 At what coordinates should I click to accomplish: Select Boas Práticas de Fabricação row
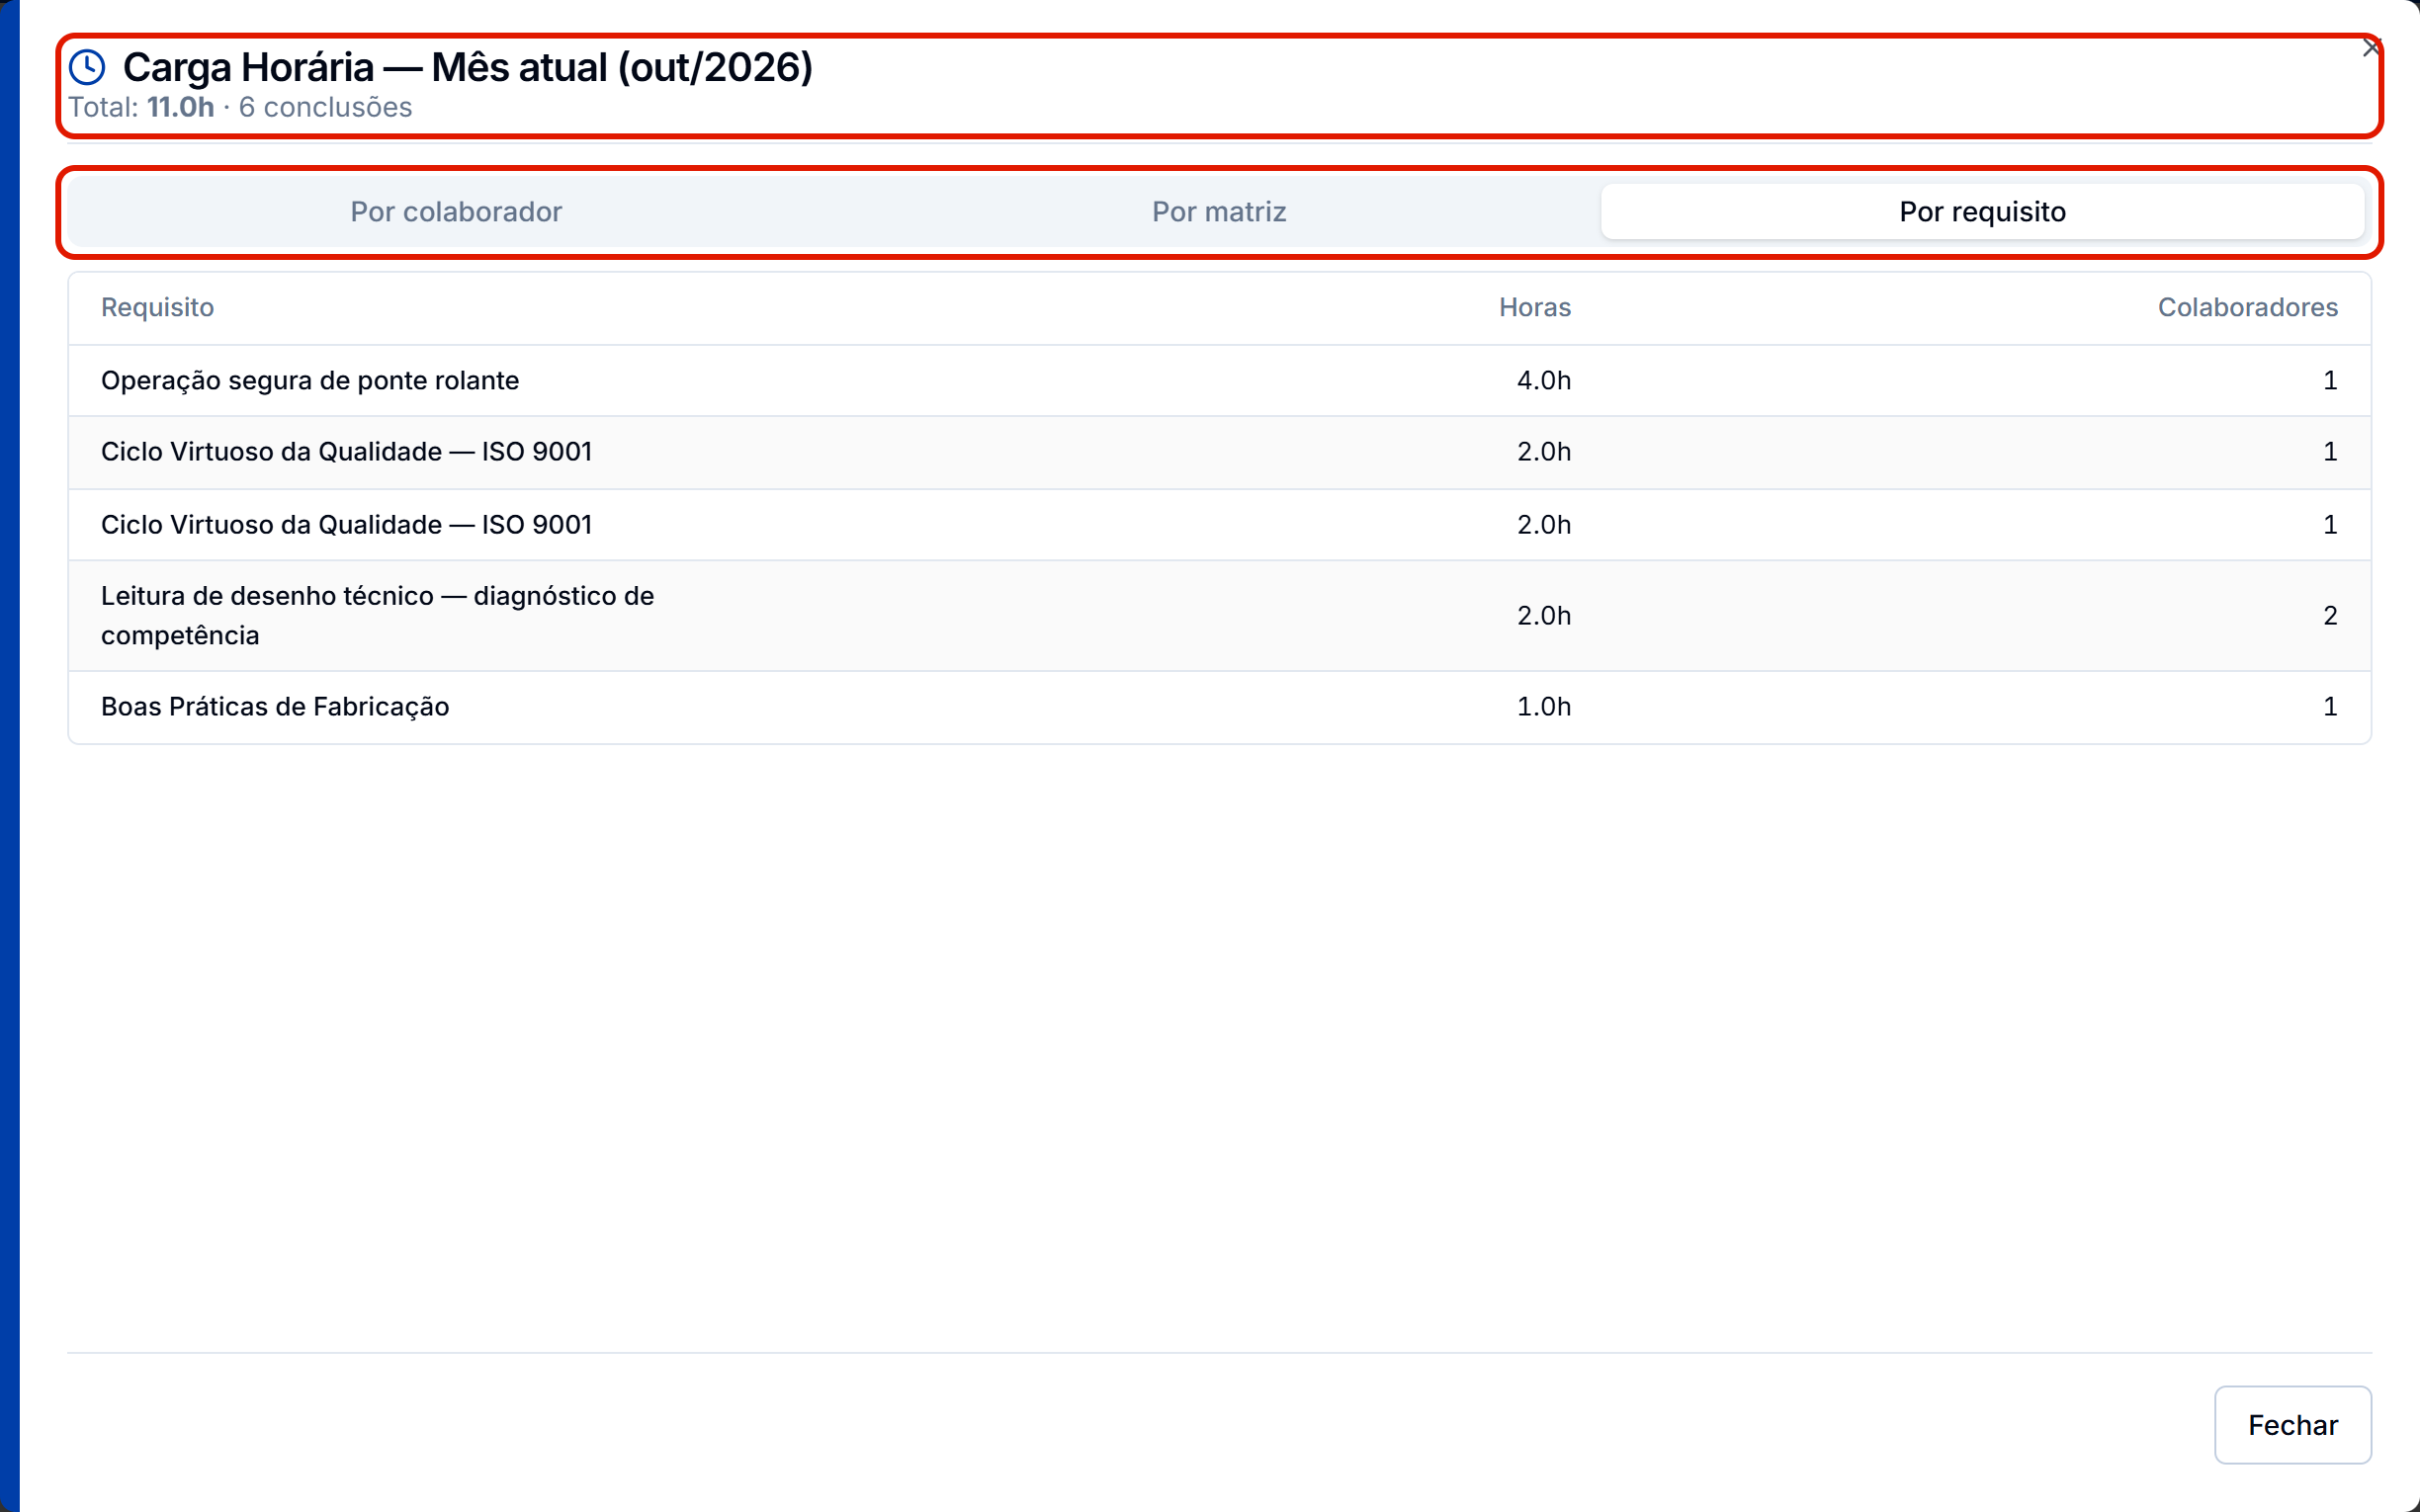(x=1219, y=707)
